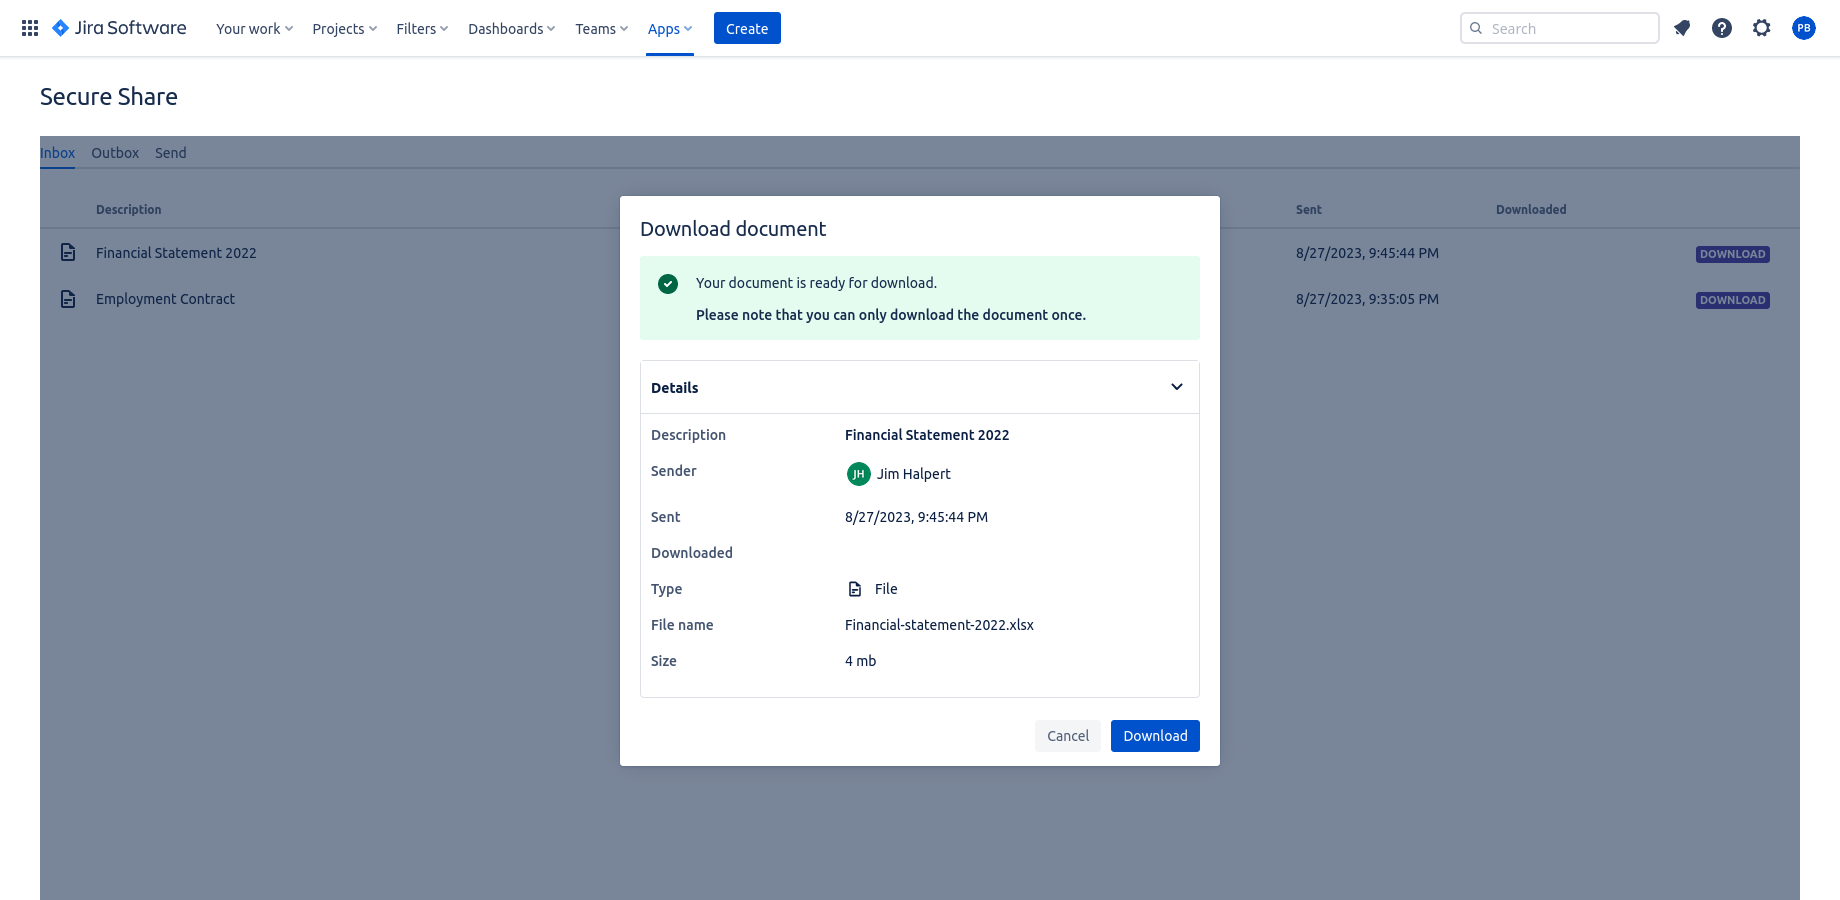Click the Secure Share page title

[x=109, y=97]
